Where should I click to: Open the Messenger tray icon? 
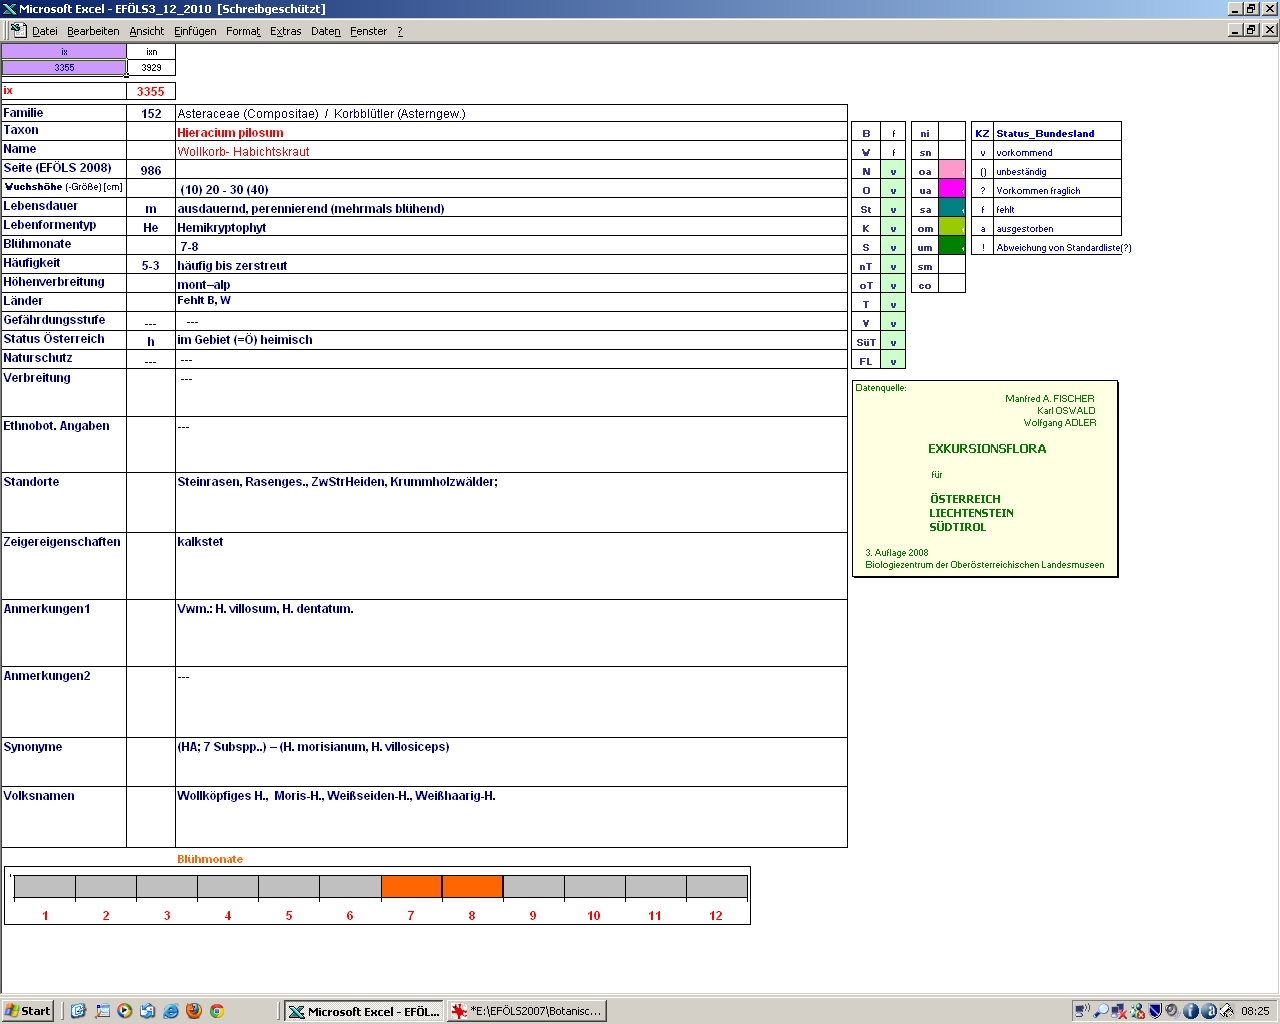[x=1137, y=1011]
